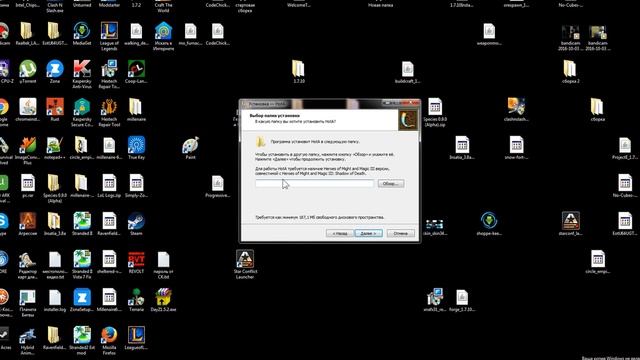Select the Hybrid Animation desktop shortcut
Viewport: 640px width, 360px height.
pos(28,340)
